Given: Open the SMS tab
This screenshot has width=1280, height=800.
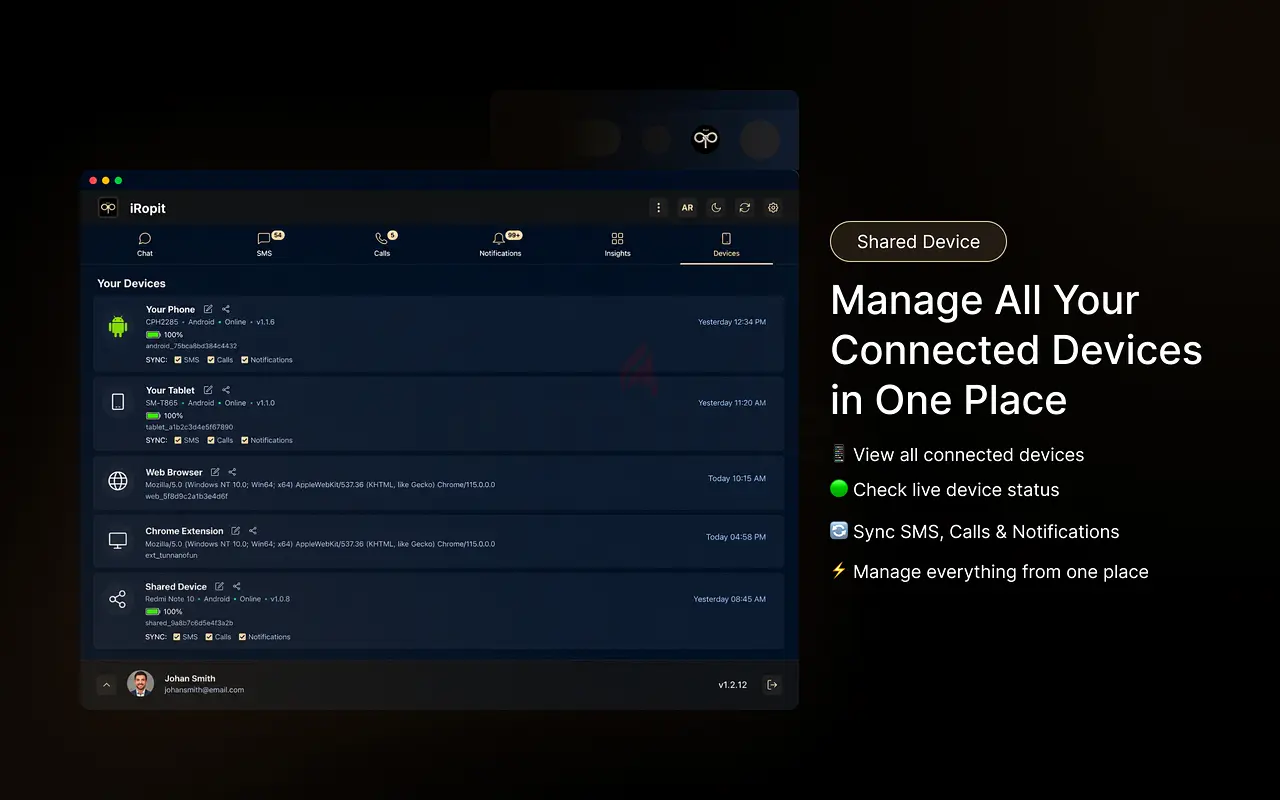Looking at the screenshot, I should (x=264, y=245).
